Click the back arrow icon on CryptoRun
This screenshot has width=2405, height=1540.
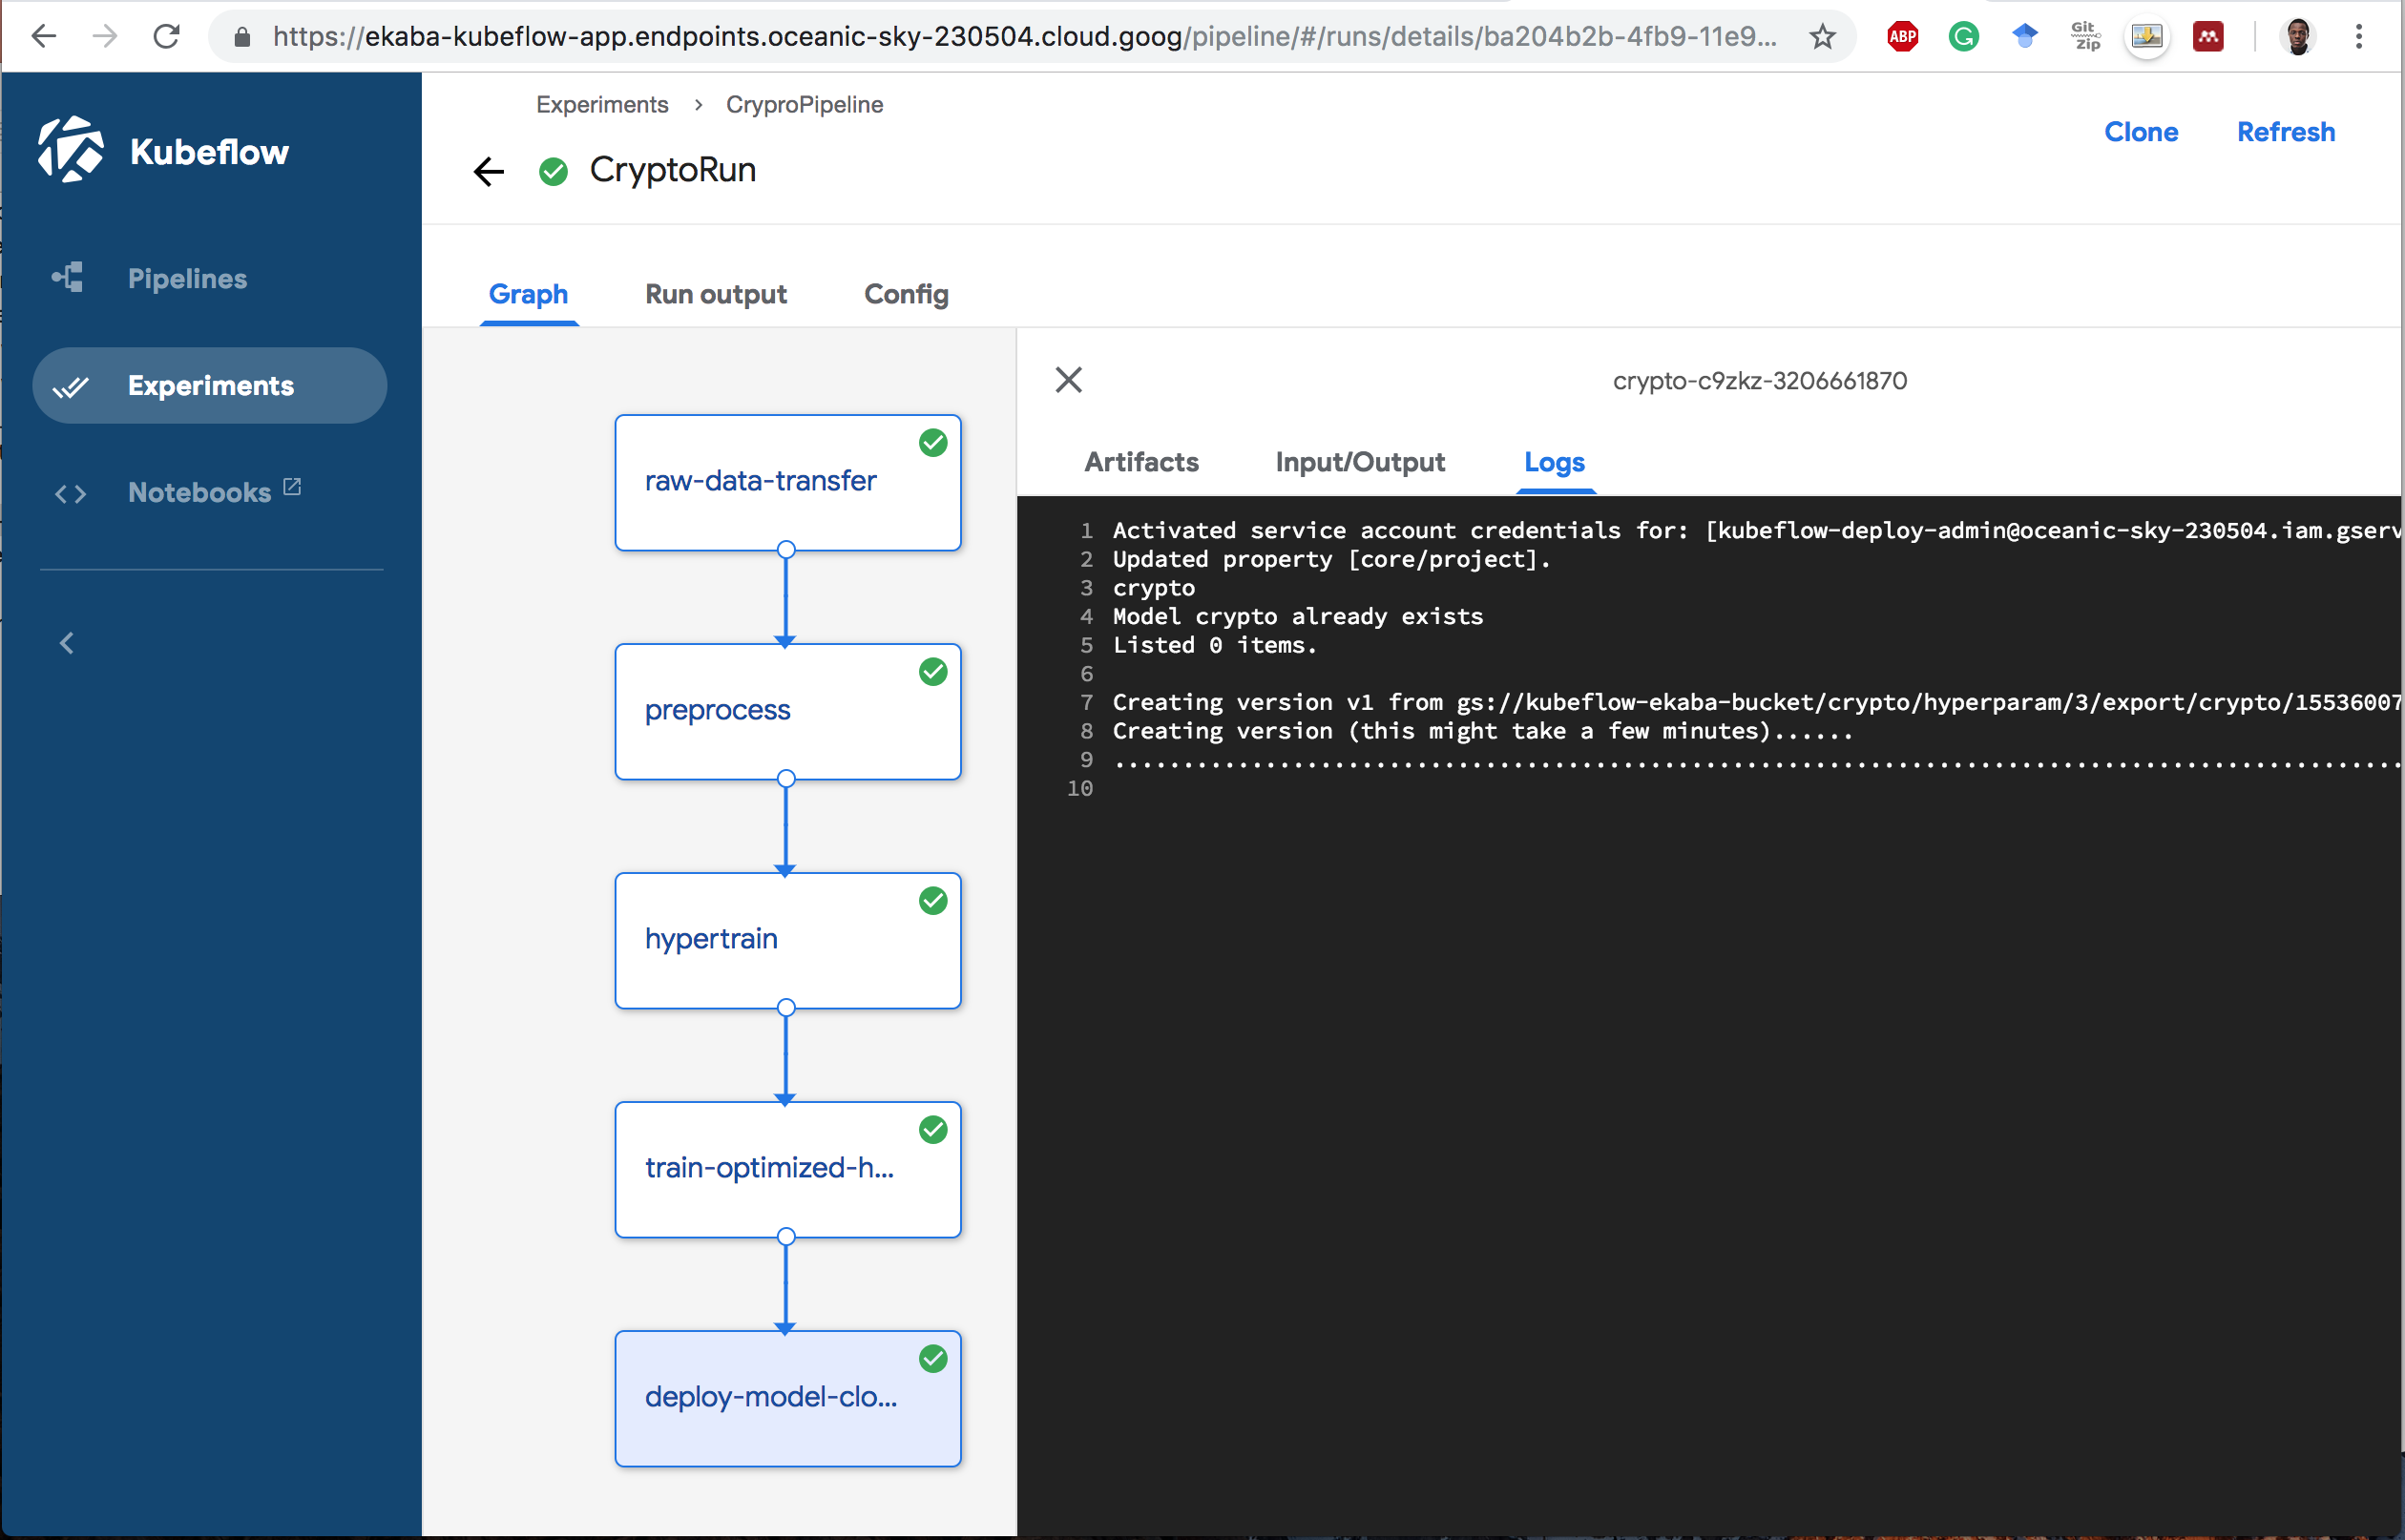click(x=491, y=168)
